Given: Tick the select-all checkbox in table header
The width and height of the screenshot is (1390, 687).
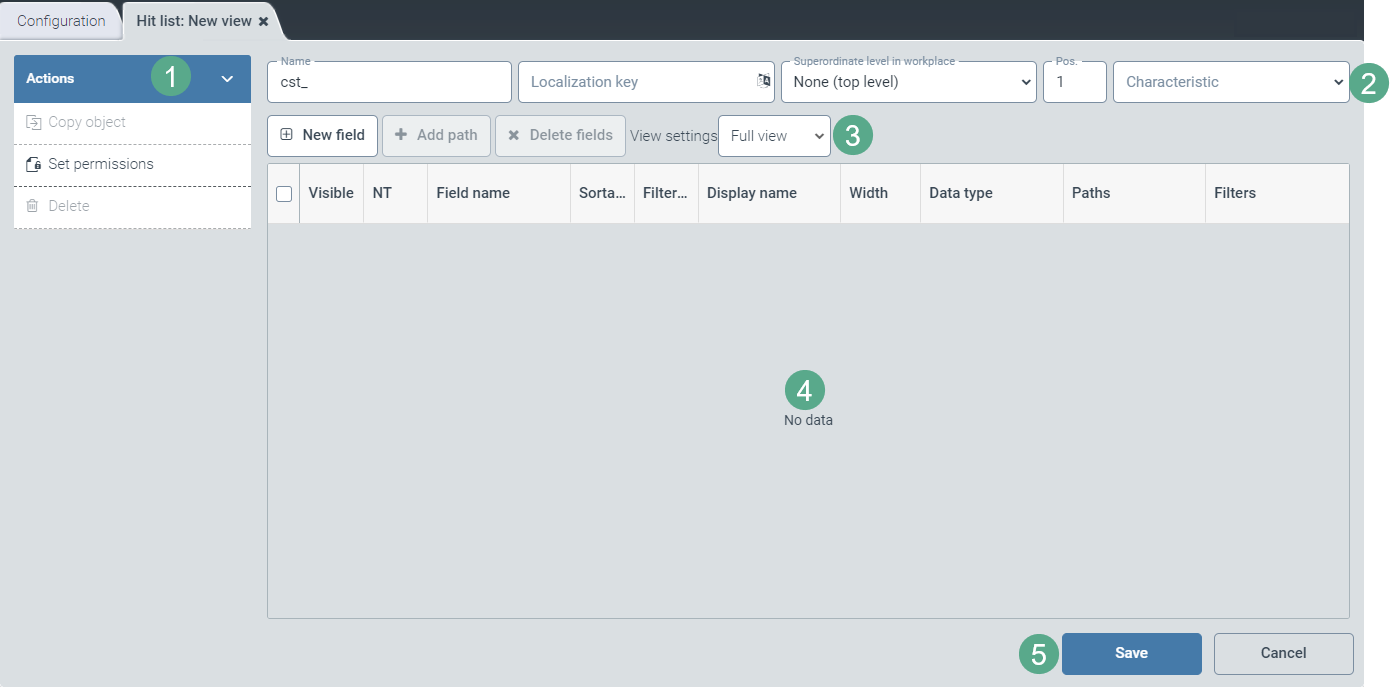Looking at the screenshot, I should (x=284, y=194).
